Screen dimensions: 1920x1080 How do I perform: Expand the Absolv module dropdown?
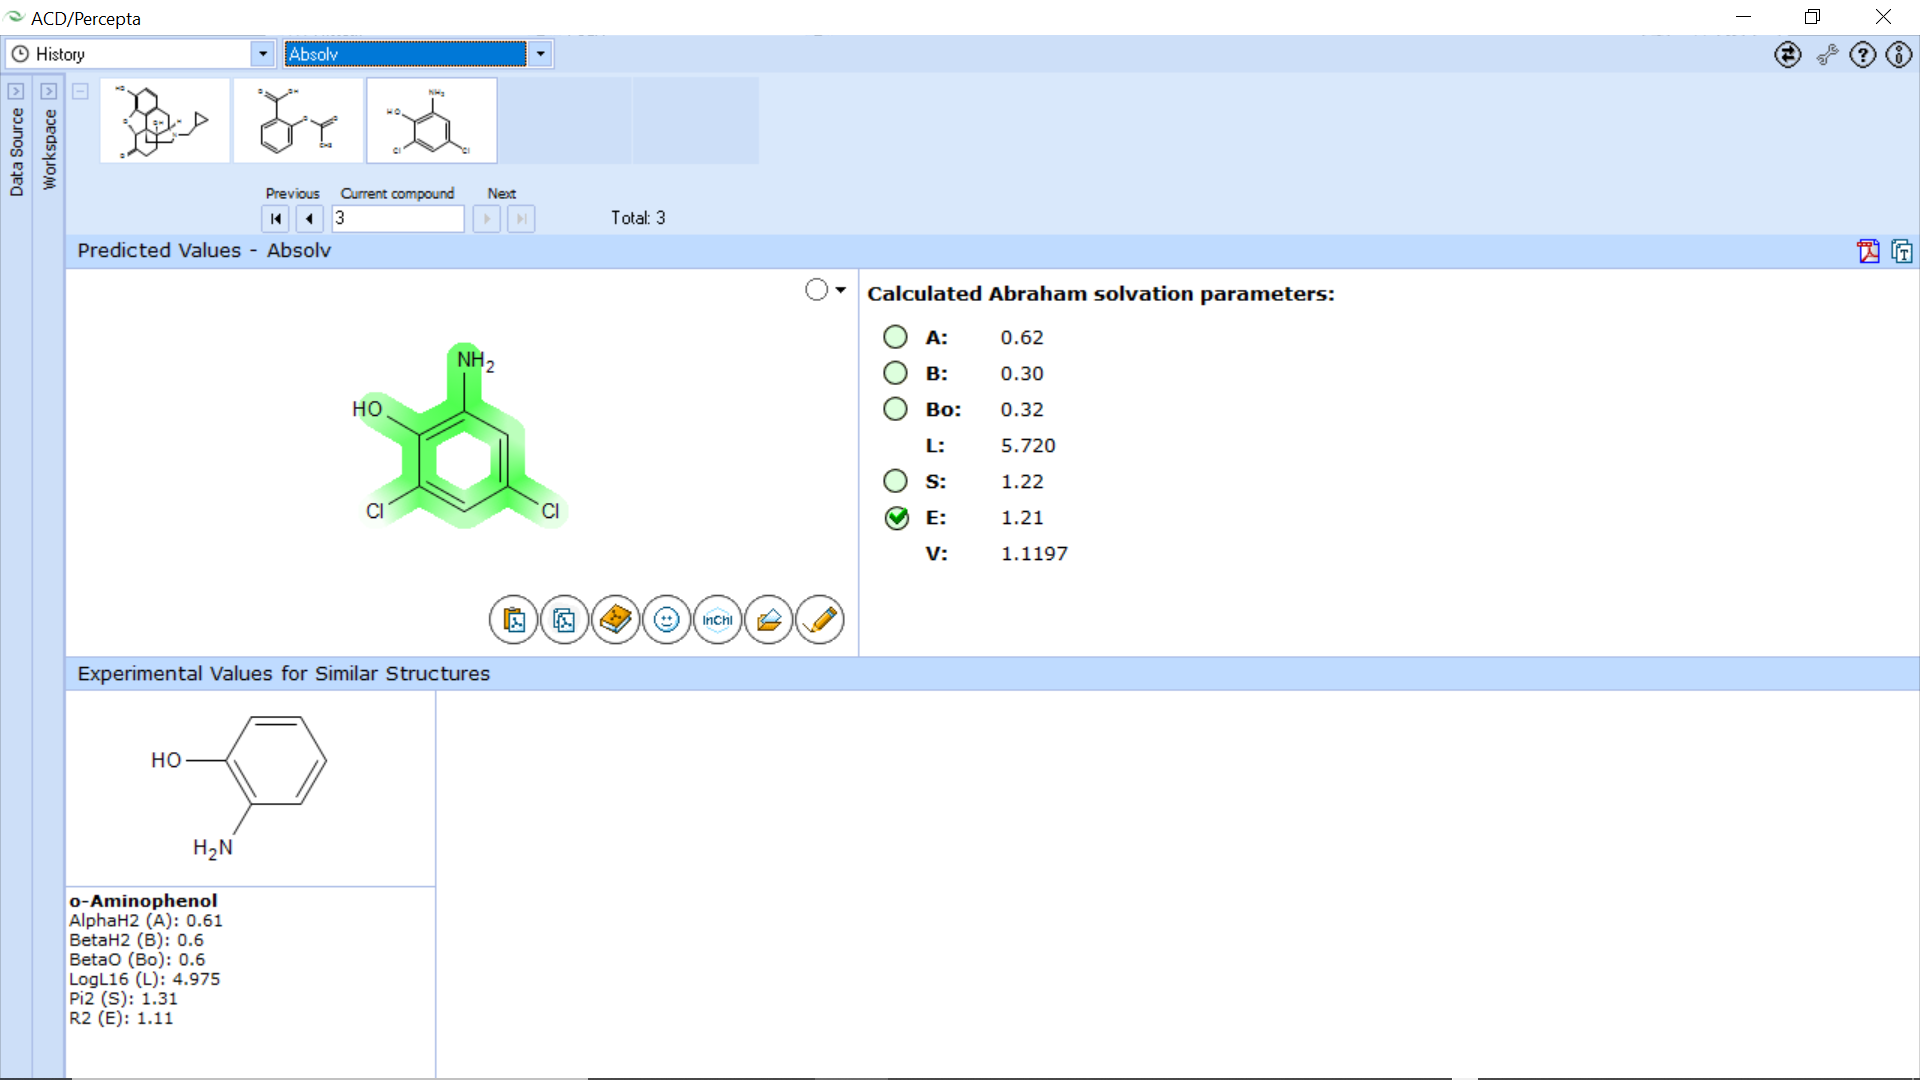click(x=540, y=54)
